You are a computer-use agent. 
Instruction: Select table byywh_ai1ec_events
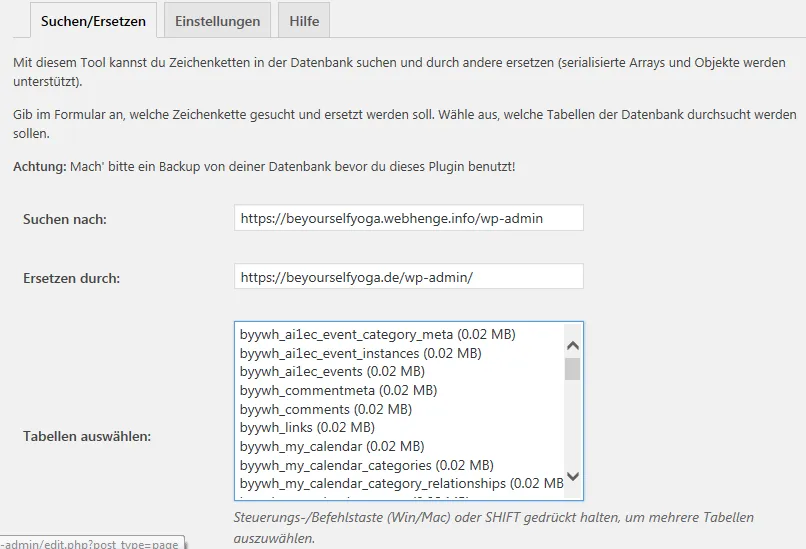click(x=332, y=372)
